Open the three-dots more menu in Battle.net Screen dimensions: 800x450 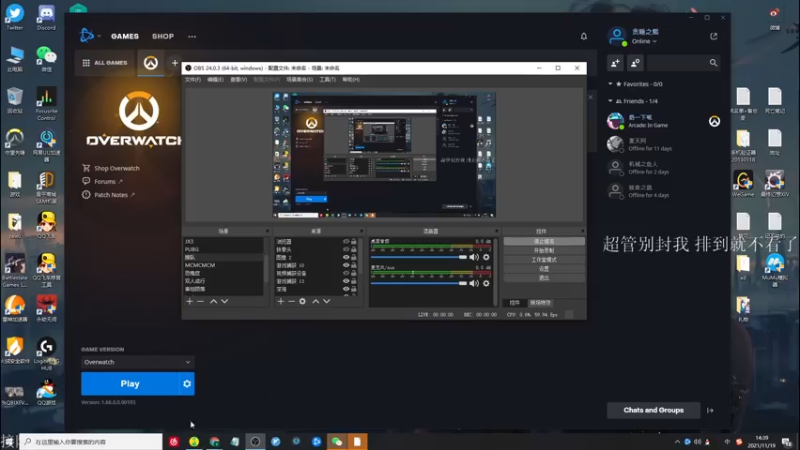[x=192, y=36]
